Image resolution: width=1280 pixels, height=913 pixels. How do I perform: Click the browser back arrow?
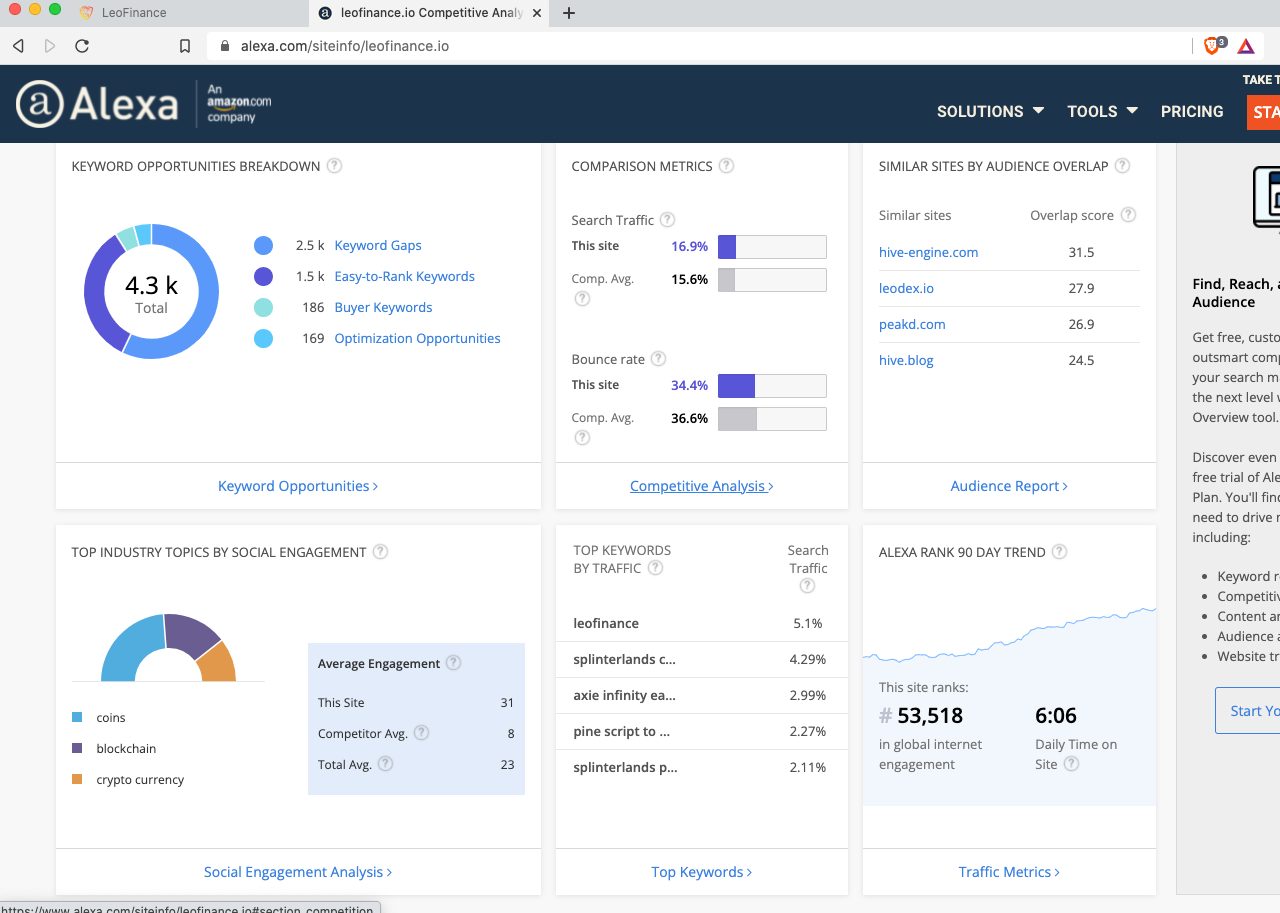pyautogui.click(x=18, y=46)
